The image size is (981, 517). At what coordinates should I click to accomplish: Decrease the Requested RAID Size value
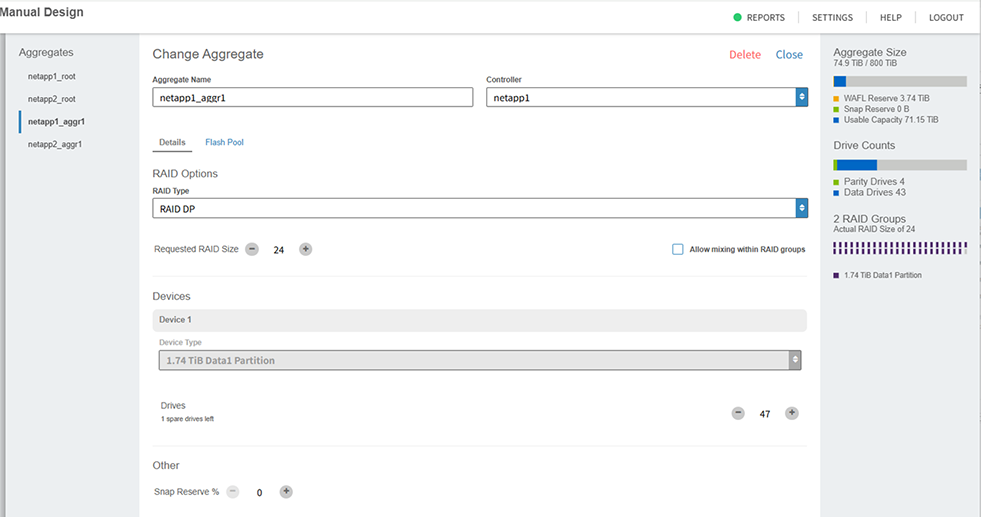[252, 249]
